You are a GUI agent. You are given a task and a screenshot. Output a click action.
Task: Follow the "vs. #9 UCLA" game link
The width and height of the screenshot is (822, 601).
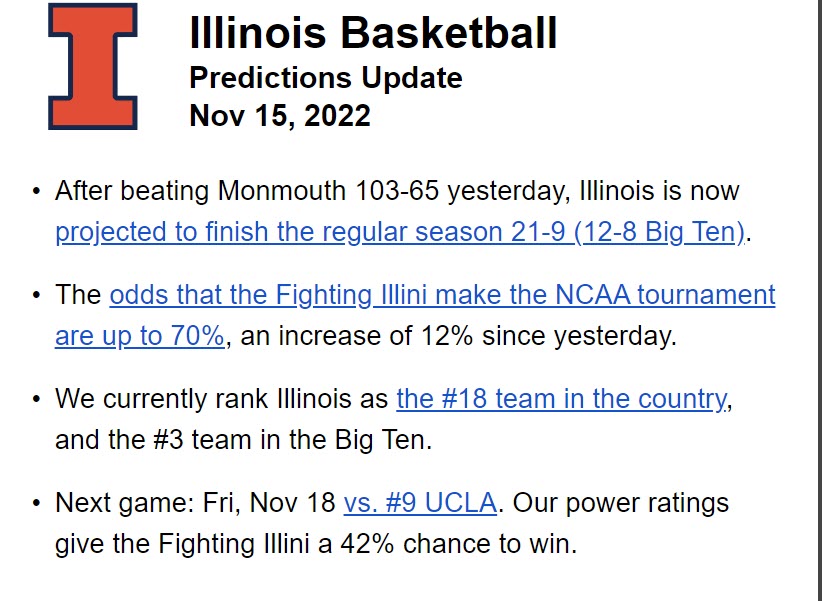pos(420,502)
